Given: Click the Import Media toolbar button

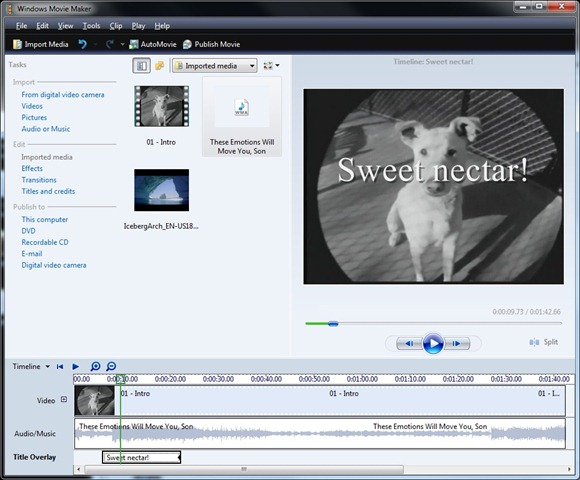Looking at the screenshot, I should tap(41, 44).
